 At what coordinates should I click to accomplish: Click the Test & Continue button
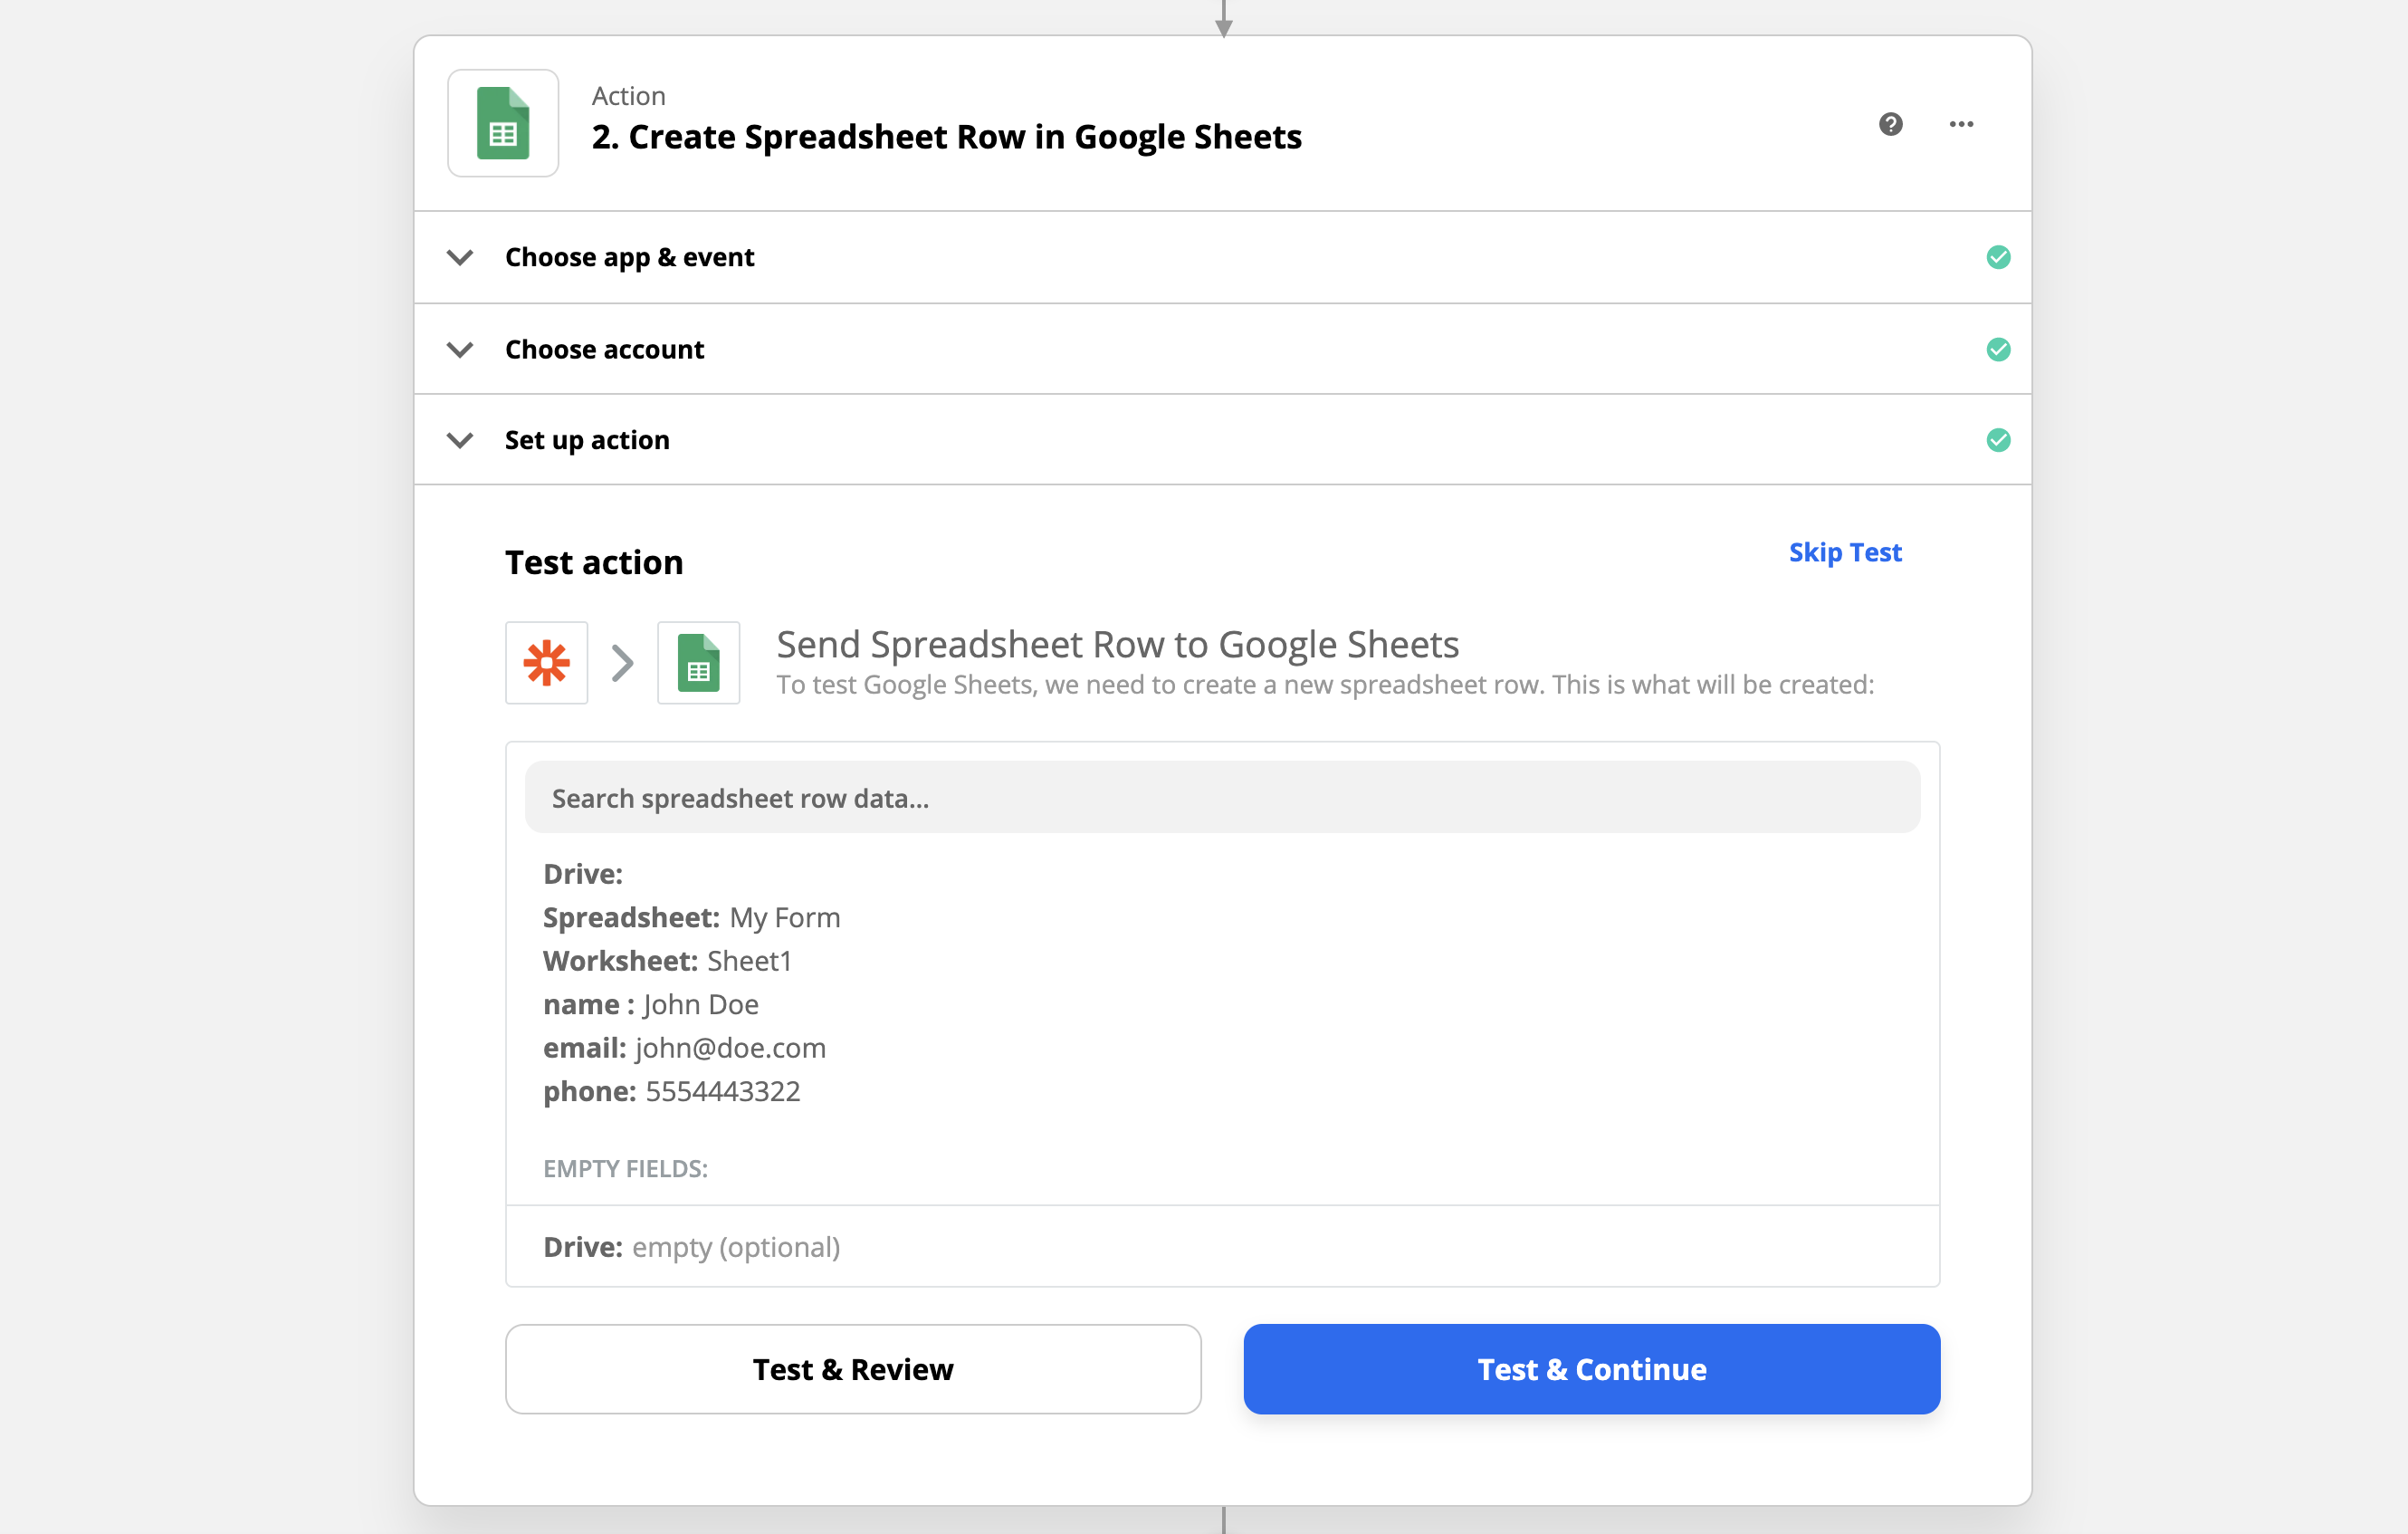tap(1592, 1369)
